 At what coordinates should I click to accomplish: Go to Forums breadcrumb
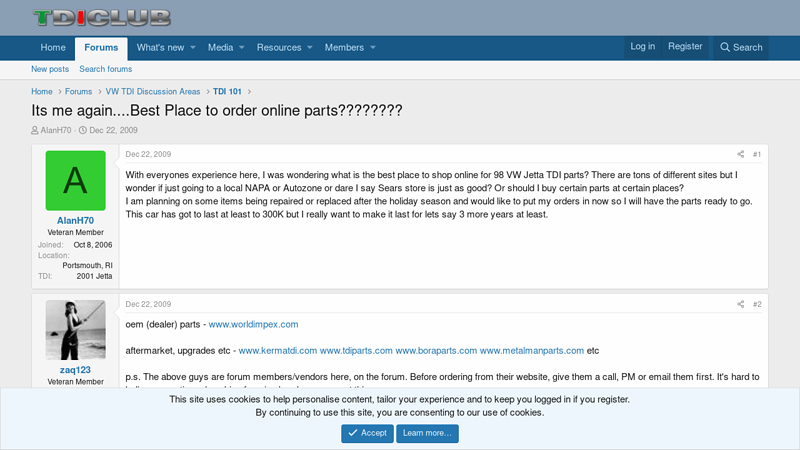pos(79,91)
